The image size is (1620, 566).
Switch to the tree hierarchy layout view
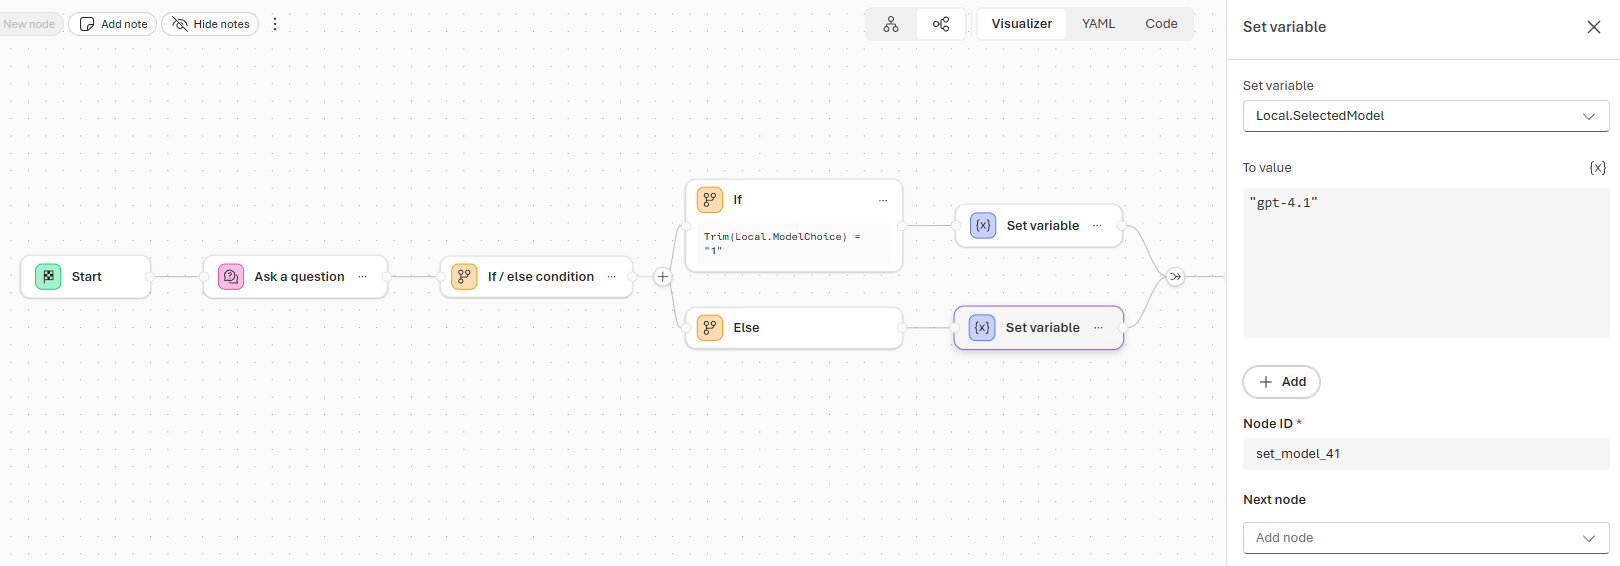[x=891, y=24]
